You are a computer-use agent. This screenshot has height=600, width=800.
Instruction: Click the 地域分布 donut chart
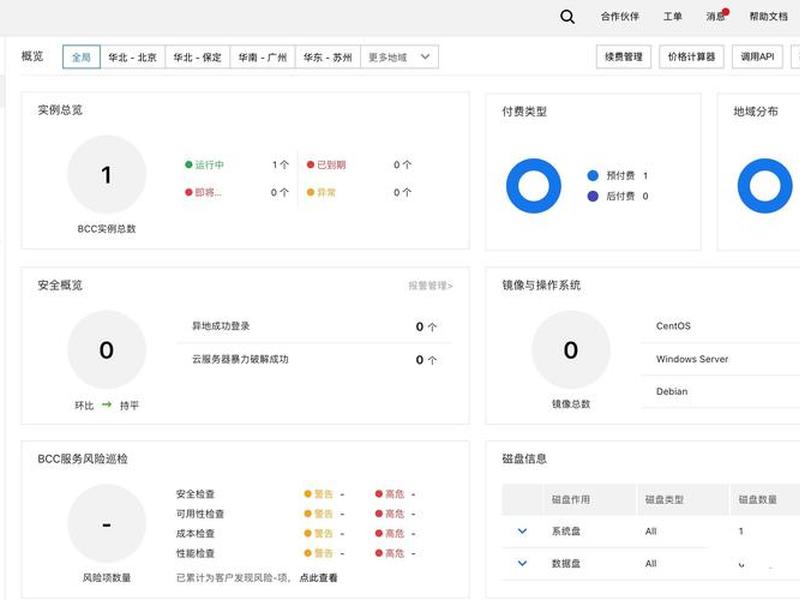pos(765,186)
